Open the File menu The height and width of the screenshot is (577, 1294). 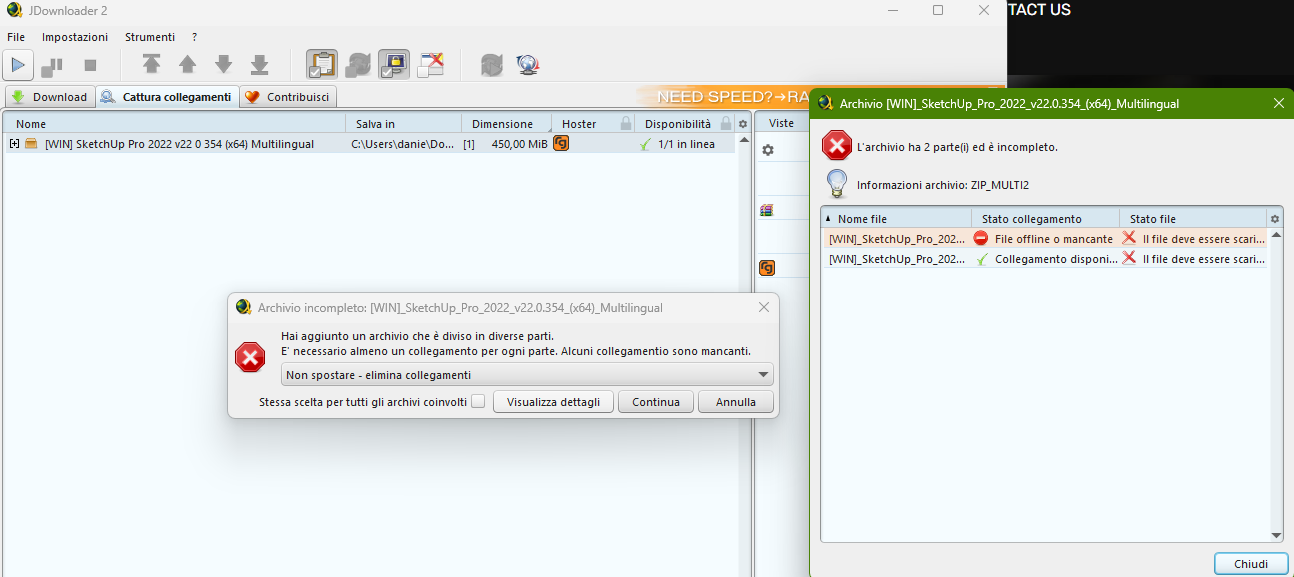pos(16,37)
